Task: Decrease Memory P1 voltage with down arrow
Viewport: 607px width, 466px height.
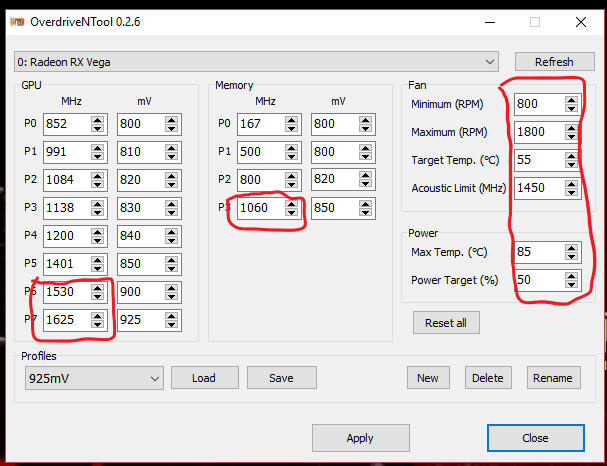Action: coord(365,157)
